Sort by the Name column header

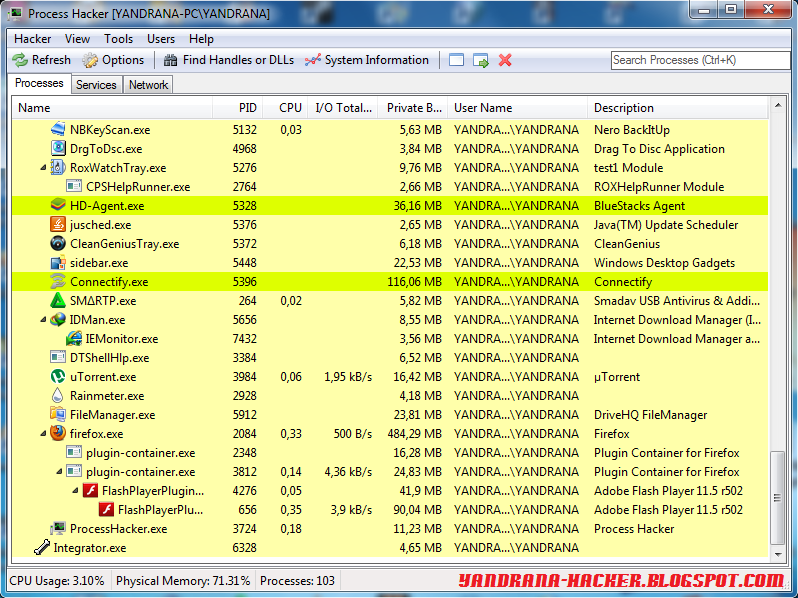[x=112, y=108]
